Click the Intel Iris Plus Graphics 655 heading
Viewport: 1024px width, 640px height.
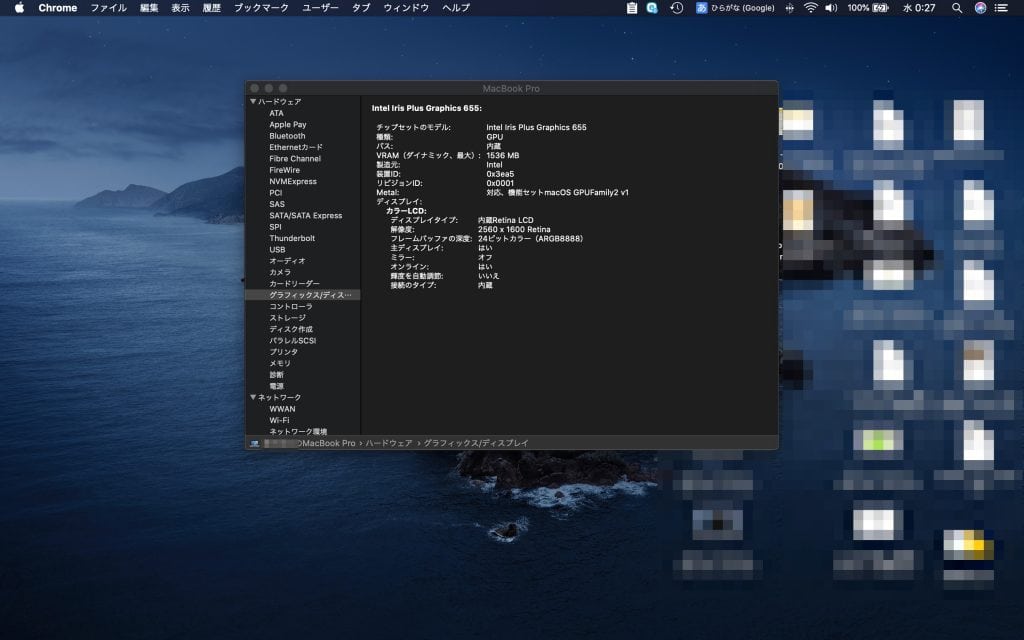[426, 108]
